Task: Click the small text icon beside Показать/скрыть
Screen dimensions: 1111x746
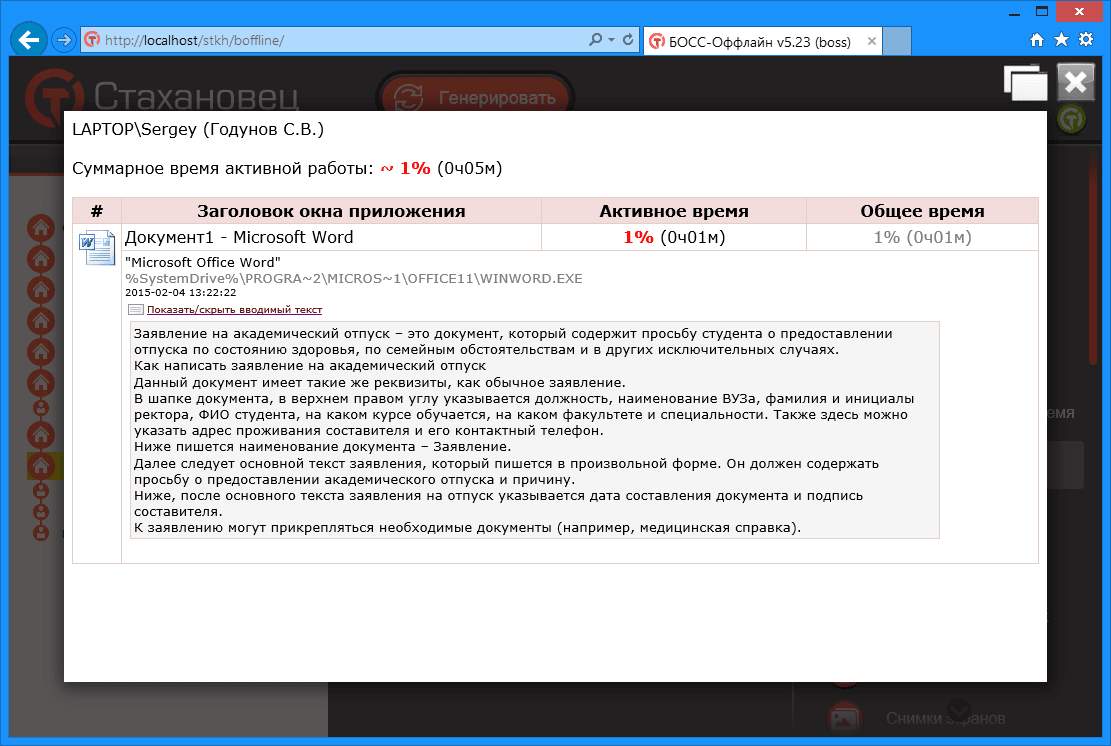Action: [135, 310]
